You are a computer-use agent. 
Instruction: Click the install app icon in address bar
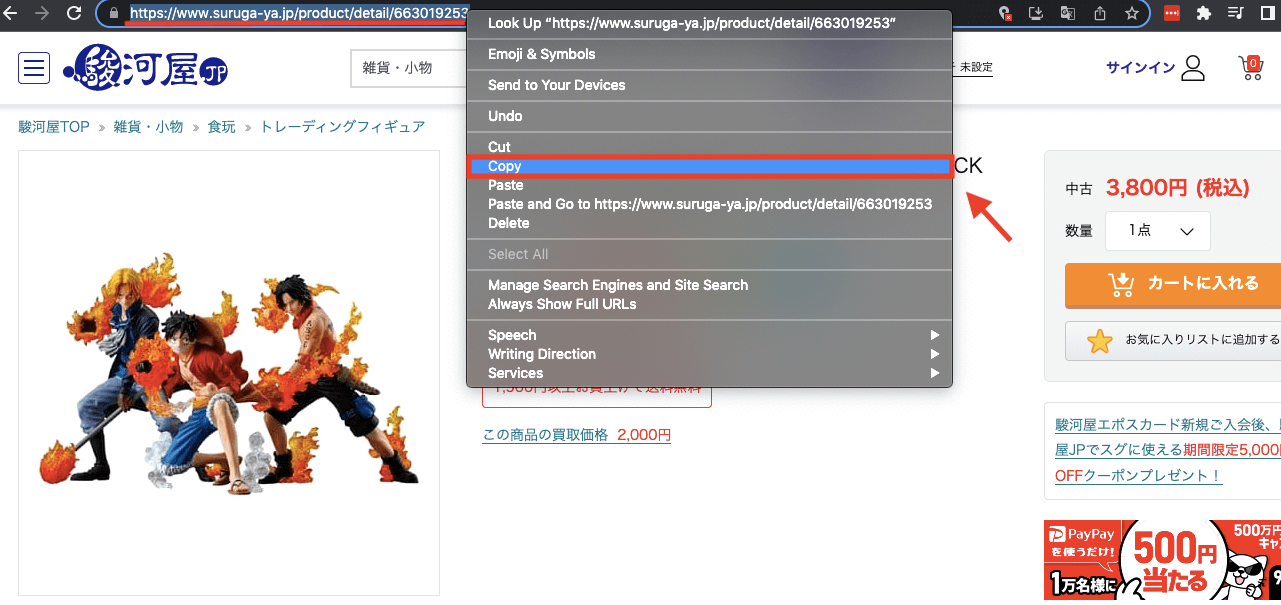point(1036,14)
